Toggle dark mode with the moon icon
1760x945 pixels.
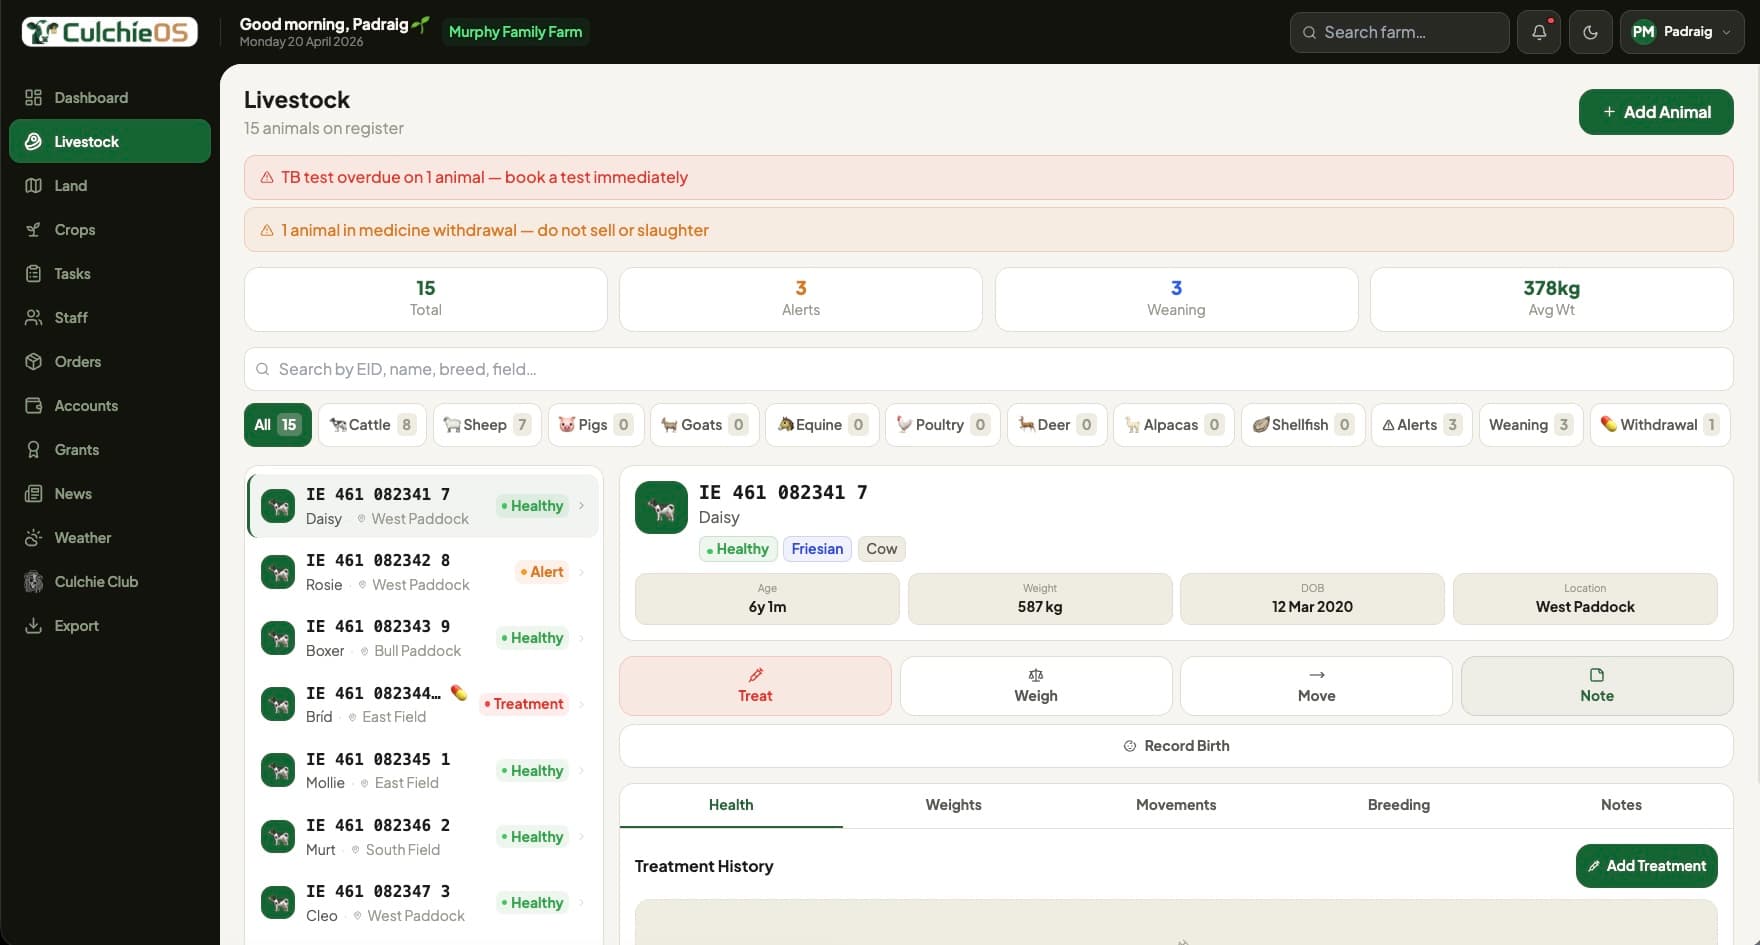click(1590, 31)
